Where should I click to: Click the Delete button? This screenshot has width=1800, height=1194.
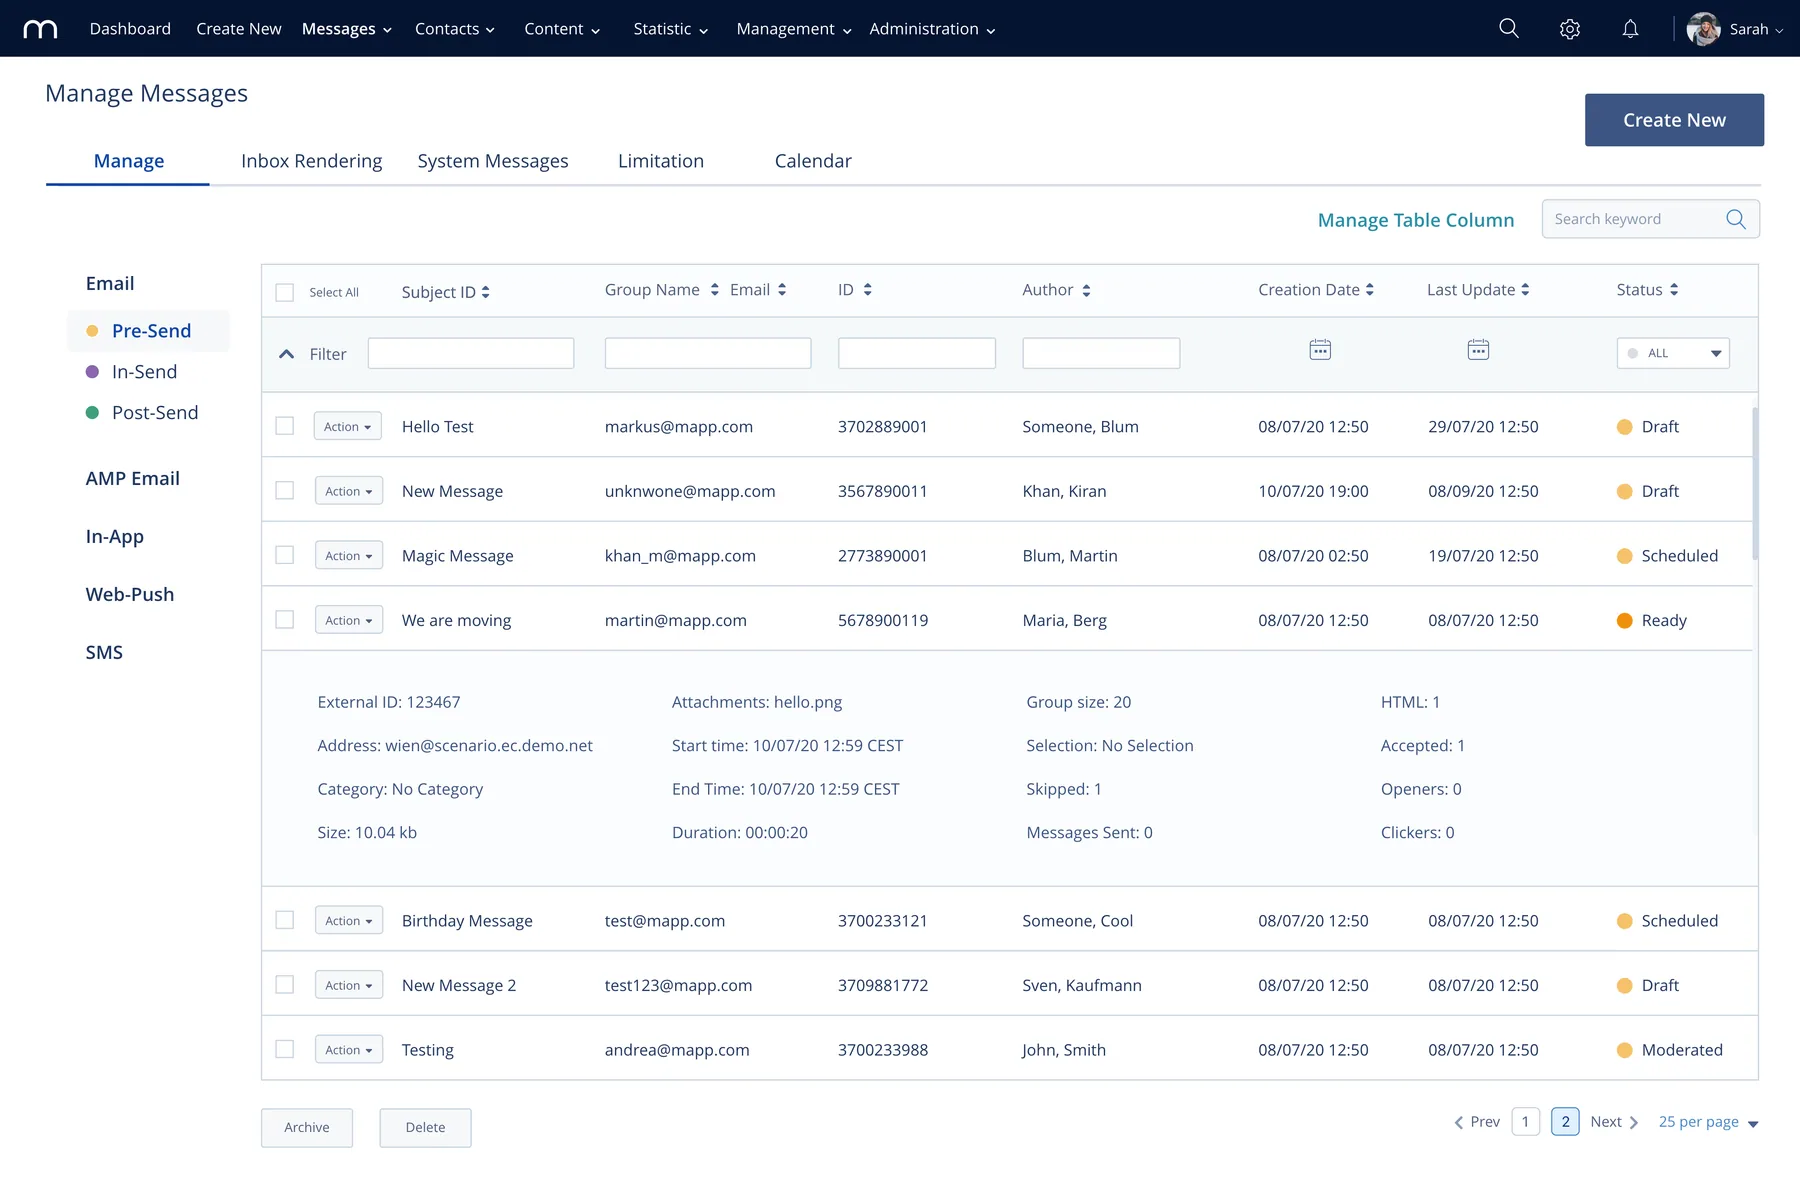425,1127
